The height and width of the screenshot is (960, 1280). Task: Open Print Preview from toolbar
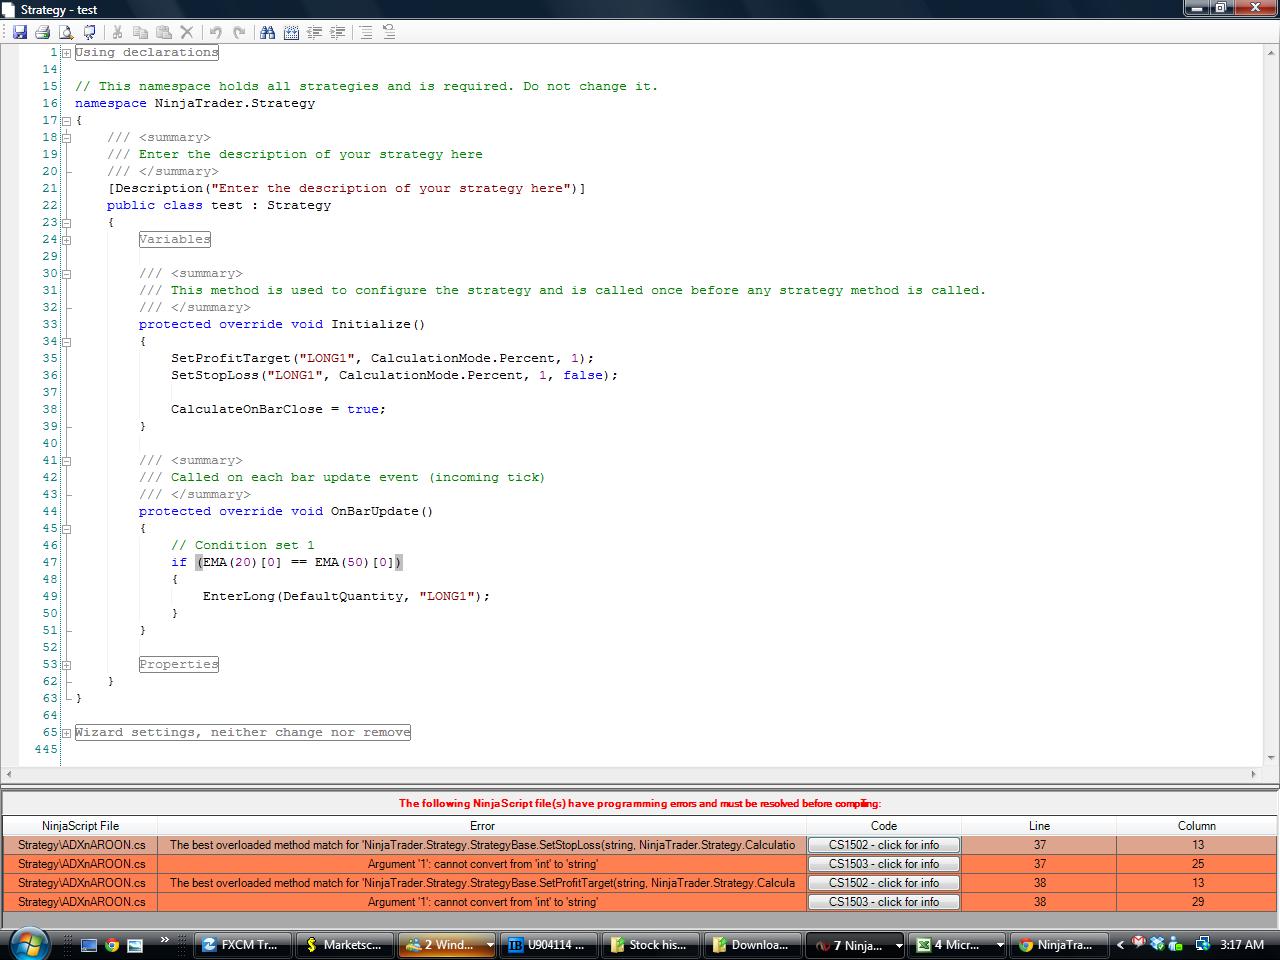[x=66, y=32]
